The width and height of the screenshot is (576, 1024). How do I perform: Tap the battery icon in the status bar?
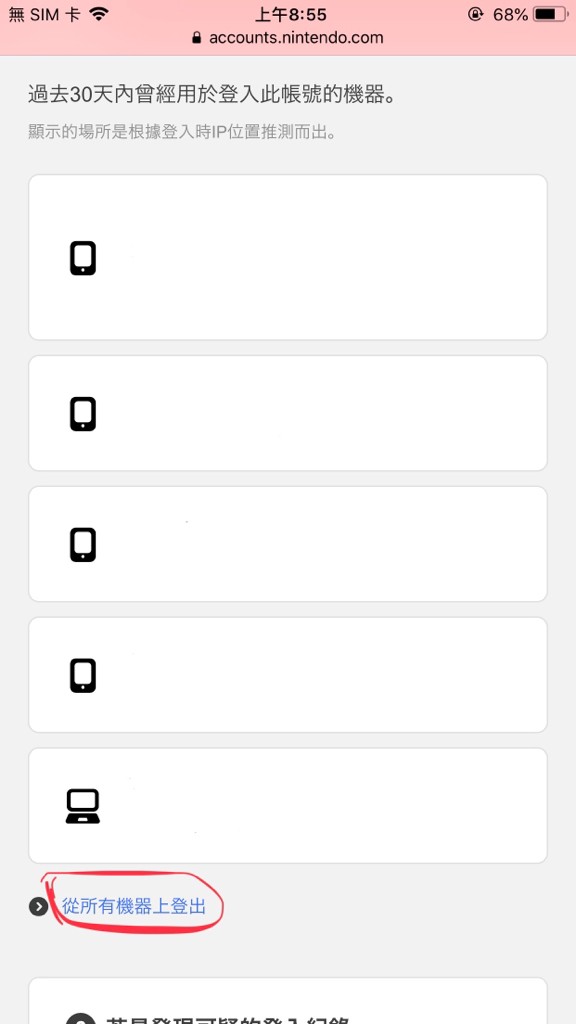click(x=550, y=14)
